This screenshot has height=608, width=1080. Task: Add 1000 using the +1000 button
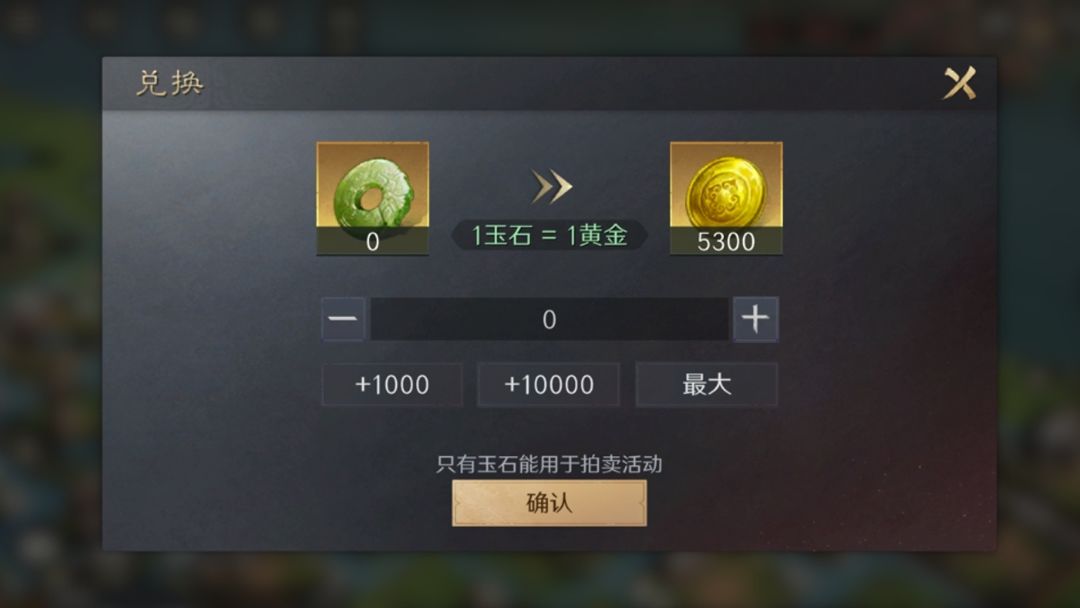point(392,384)
